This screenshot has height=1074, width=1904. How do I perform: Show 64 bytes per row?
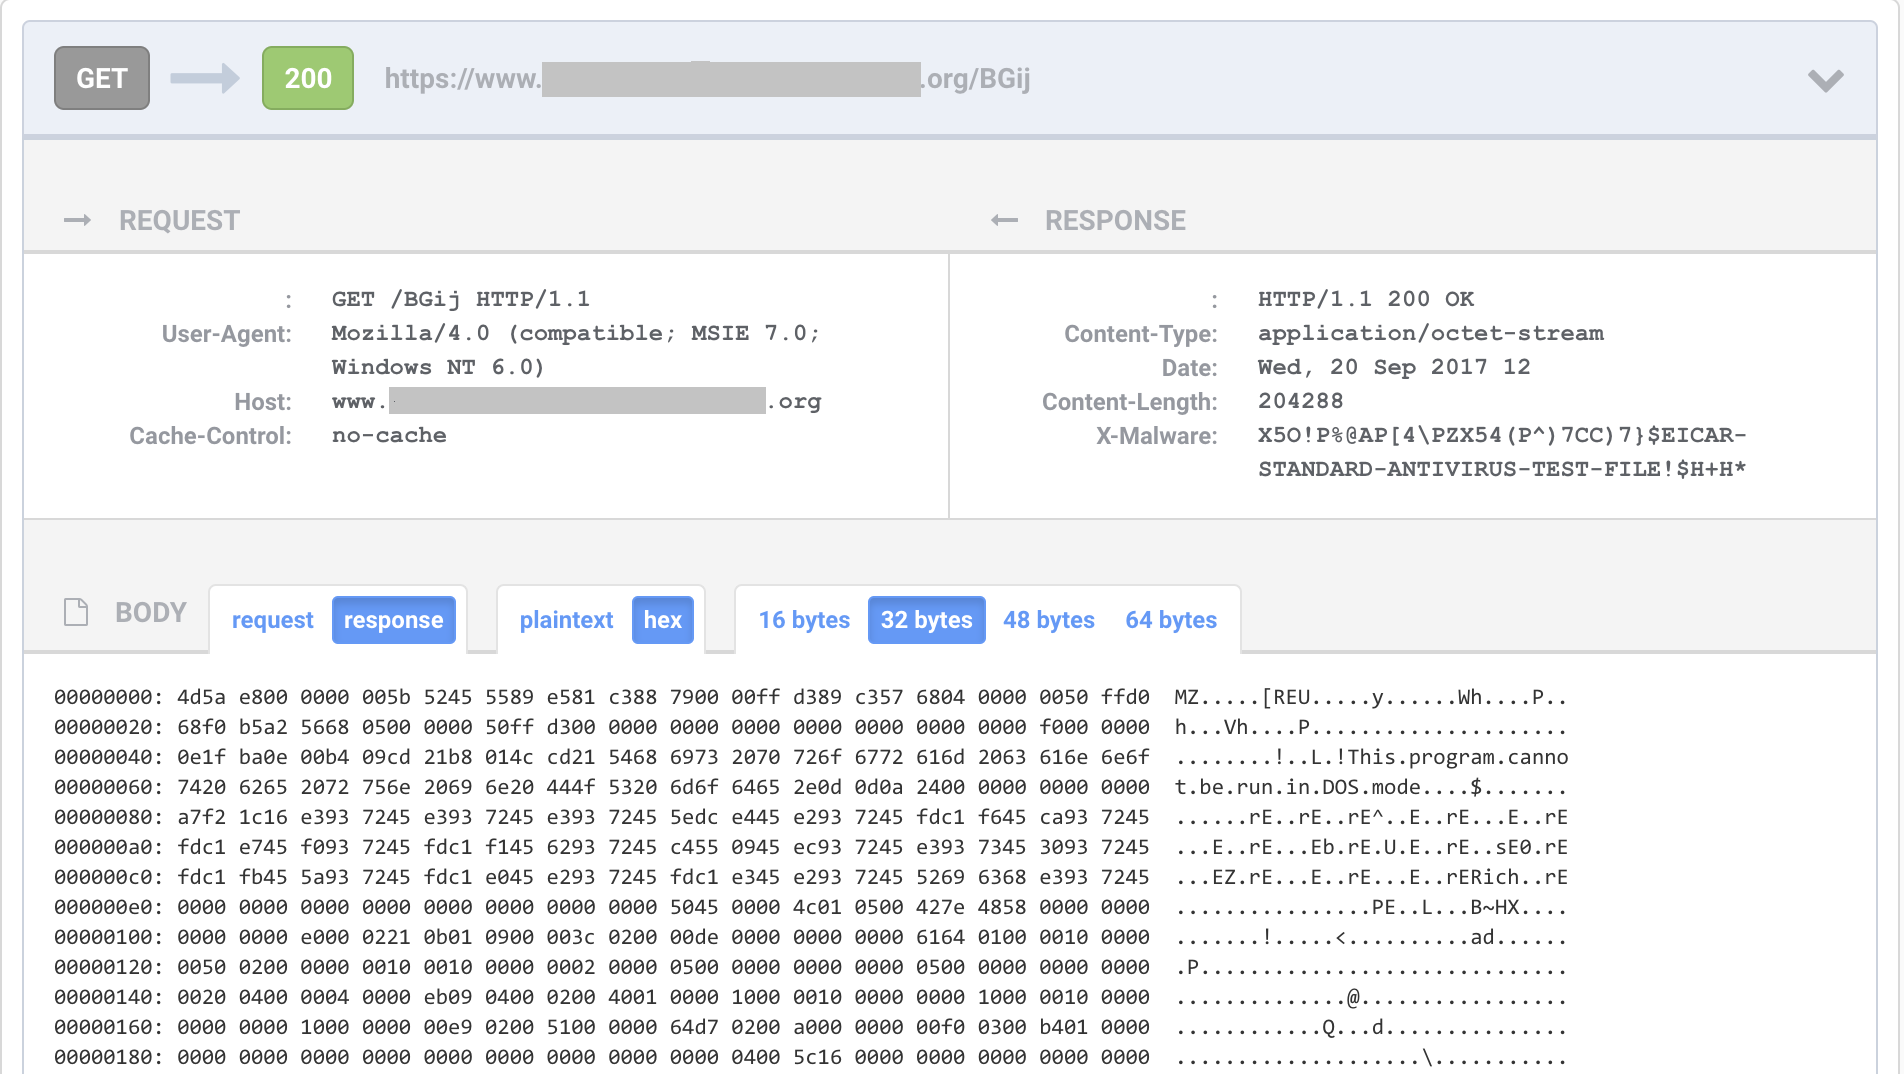click(1171, 619)
